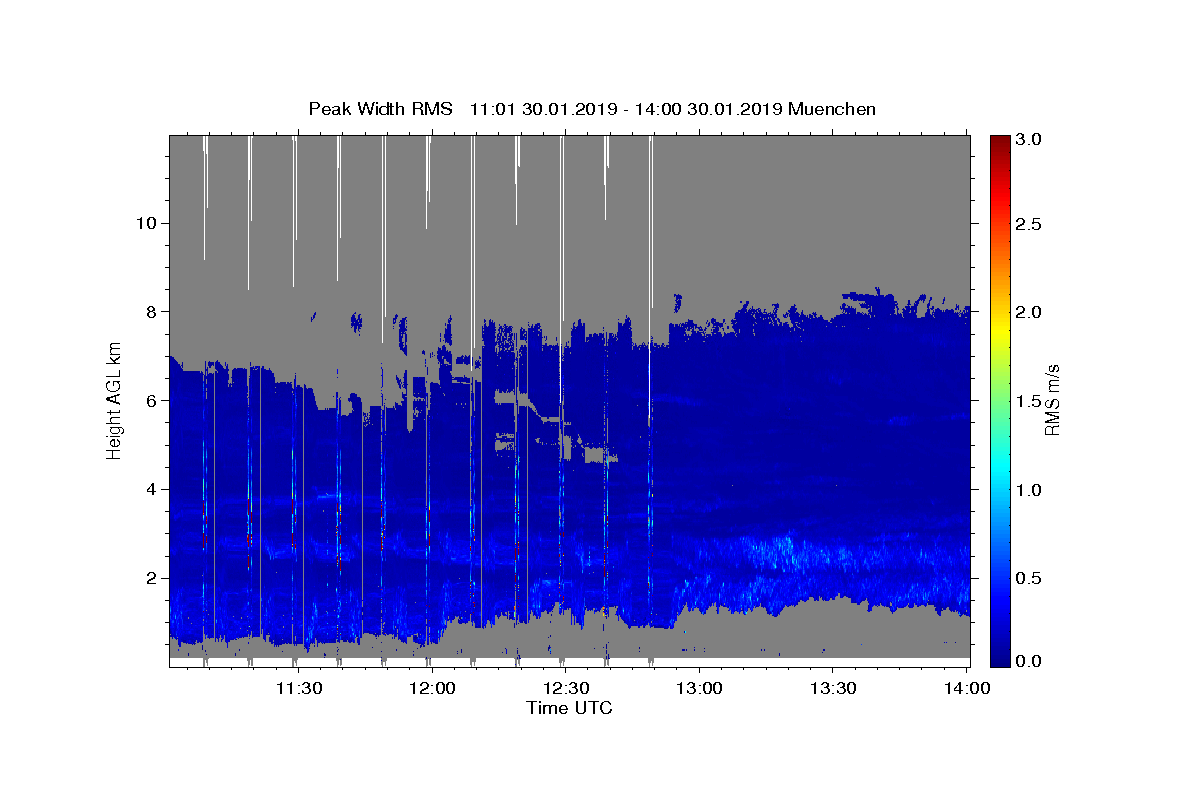1200x800 pixels.
Task: Click the colorbar value 2.0
Action: point(1030,312)
